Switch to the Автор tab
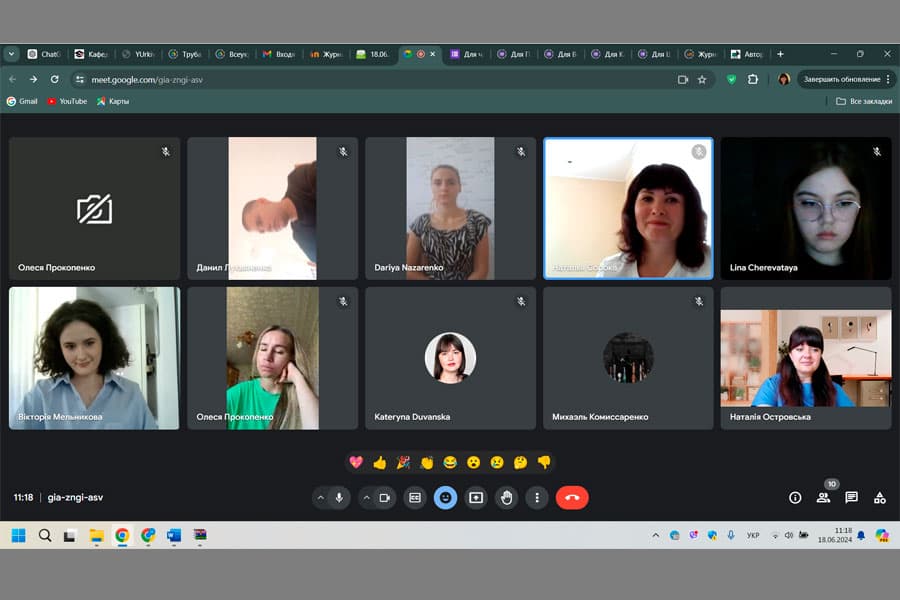Image resolution: width=900 pixels, height=600 pixels. click(x=747, y=54)
